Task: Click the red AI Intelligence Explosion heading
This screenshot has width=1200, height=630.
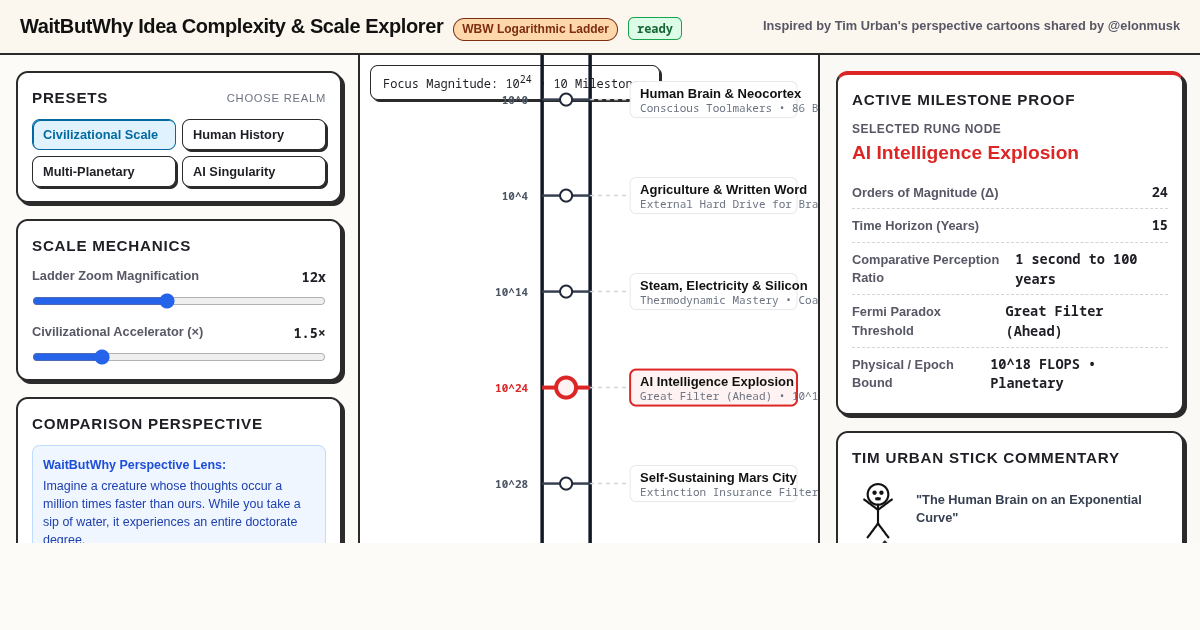Action: coord(965,153)
